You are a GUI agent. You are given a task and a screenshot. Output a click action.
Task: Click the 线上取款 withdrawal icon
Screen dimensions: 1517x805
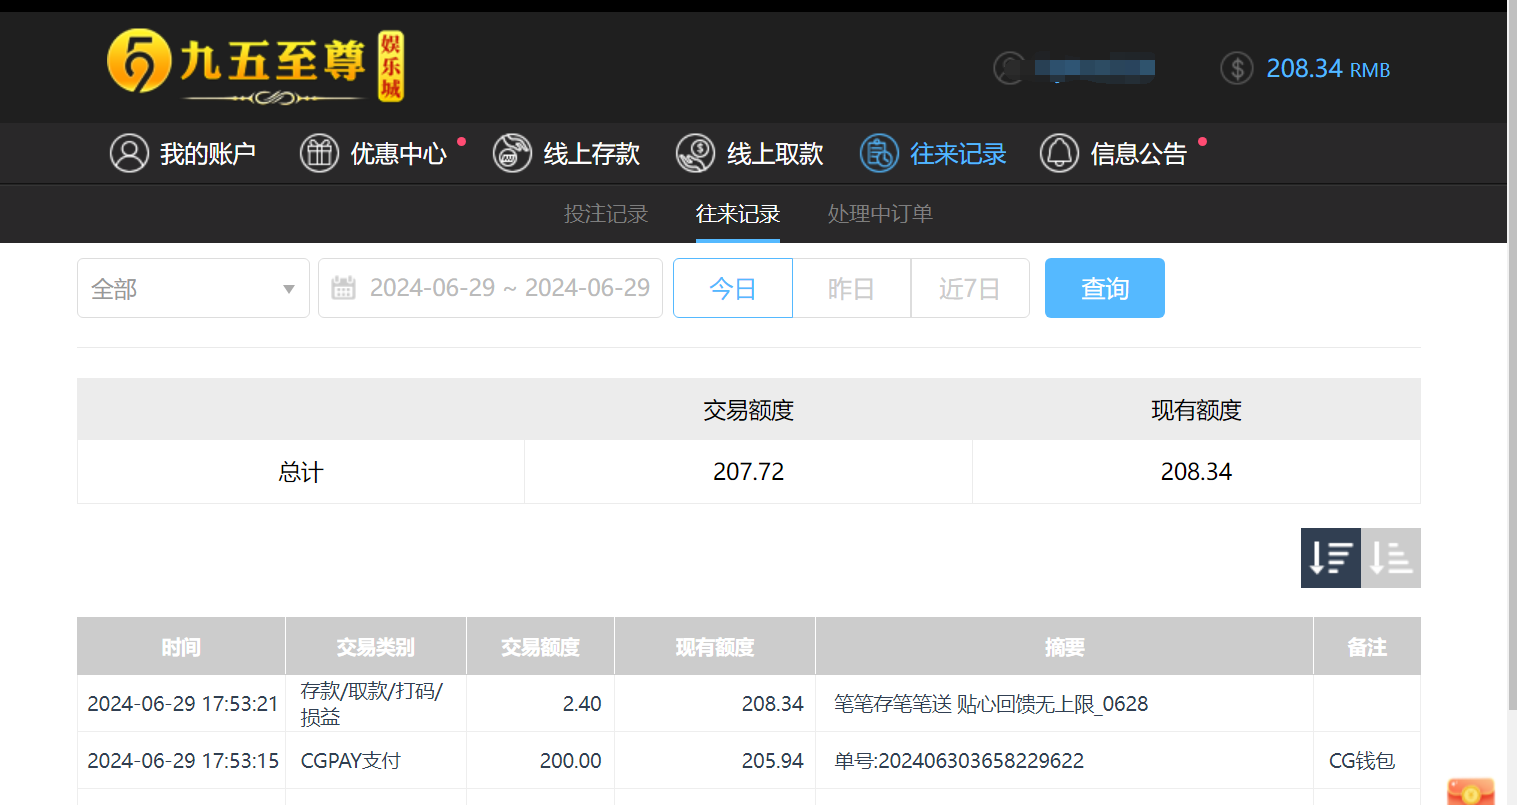(x=694, y=153)
